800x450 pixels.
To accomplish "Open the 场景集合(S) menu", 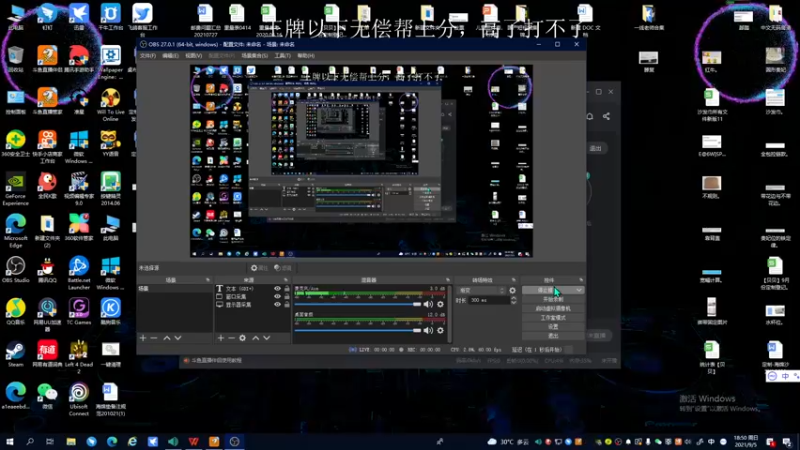I will [254, 56].
